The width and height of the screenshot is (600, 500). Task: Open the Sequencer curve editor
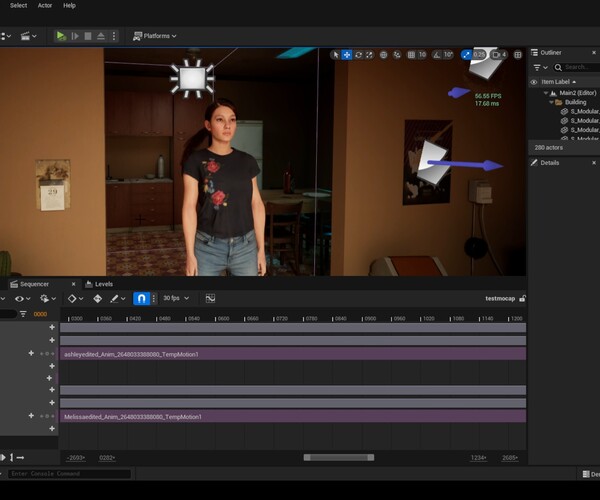[x=210, y=298]
